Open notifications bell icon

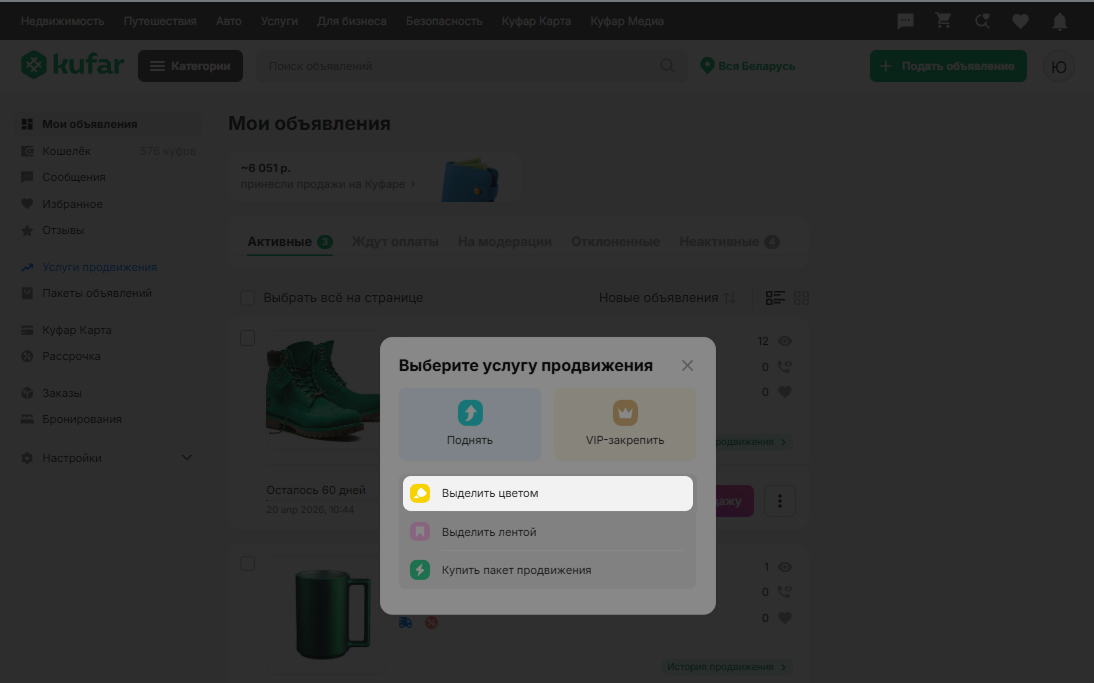point(1059,22)
